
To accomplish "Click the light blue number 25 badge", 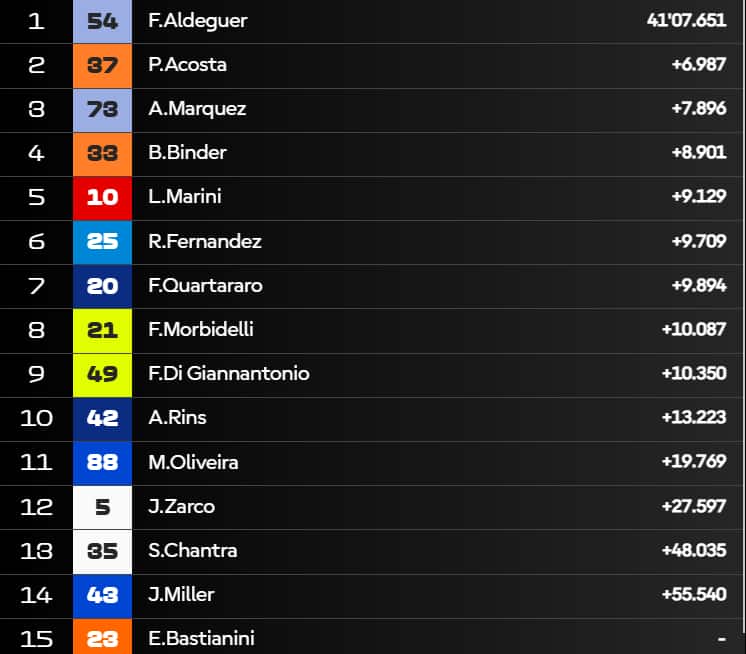I will [102, 241].
